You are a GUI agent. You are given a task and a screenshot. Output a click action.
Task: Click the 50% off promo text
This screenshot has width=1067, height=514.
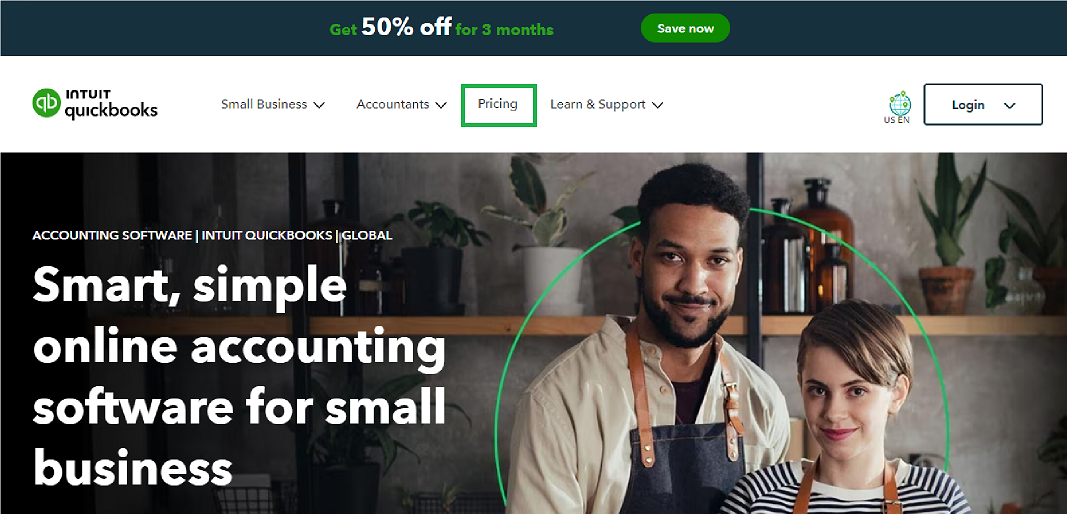click(x=406, y=27)
